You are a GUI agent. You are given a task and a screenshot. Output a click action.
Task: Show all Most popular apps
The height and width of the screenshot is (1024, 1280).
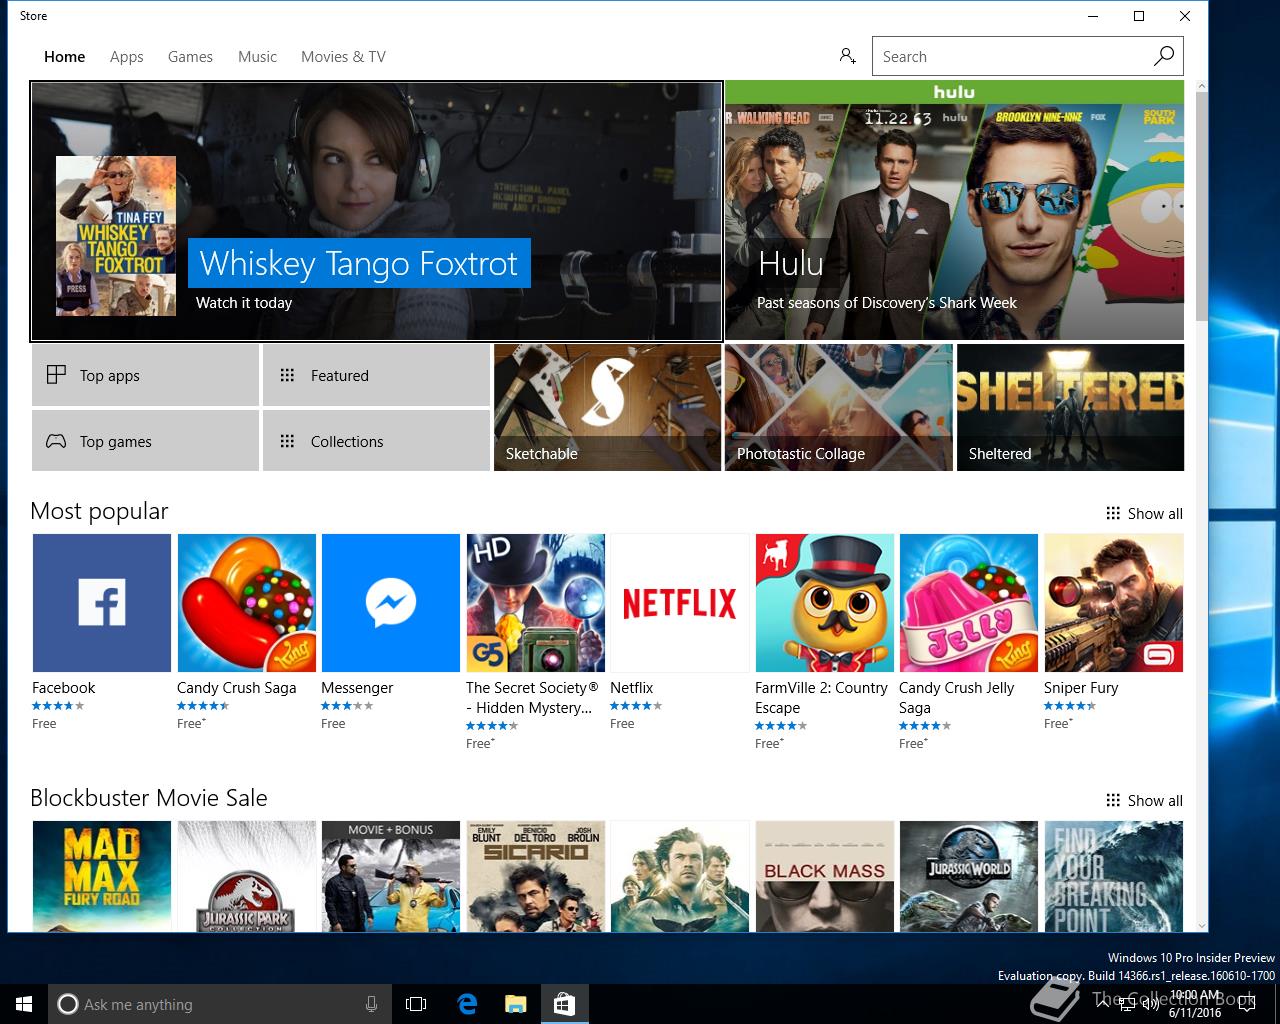coord(1144,514)
